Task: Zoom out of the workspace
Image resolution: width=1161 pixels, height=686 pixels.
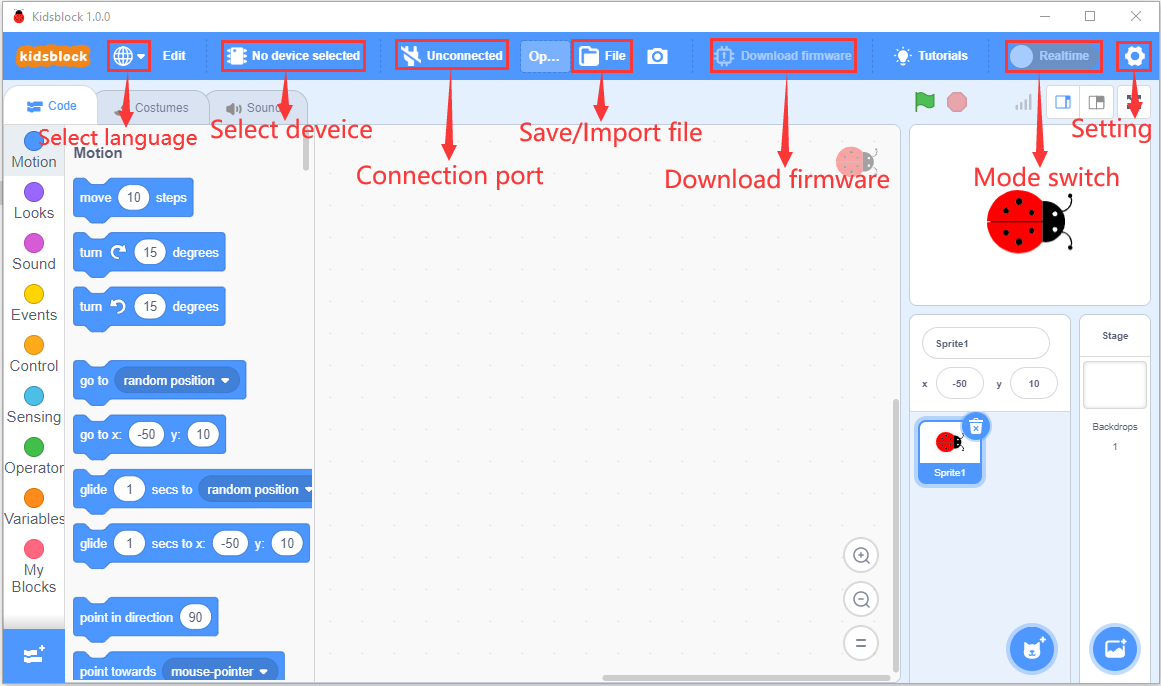Action: click(x=860, y=599)
